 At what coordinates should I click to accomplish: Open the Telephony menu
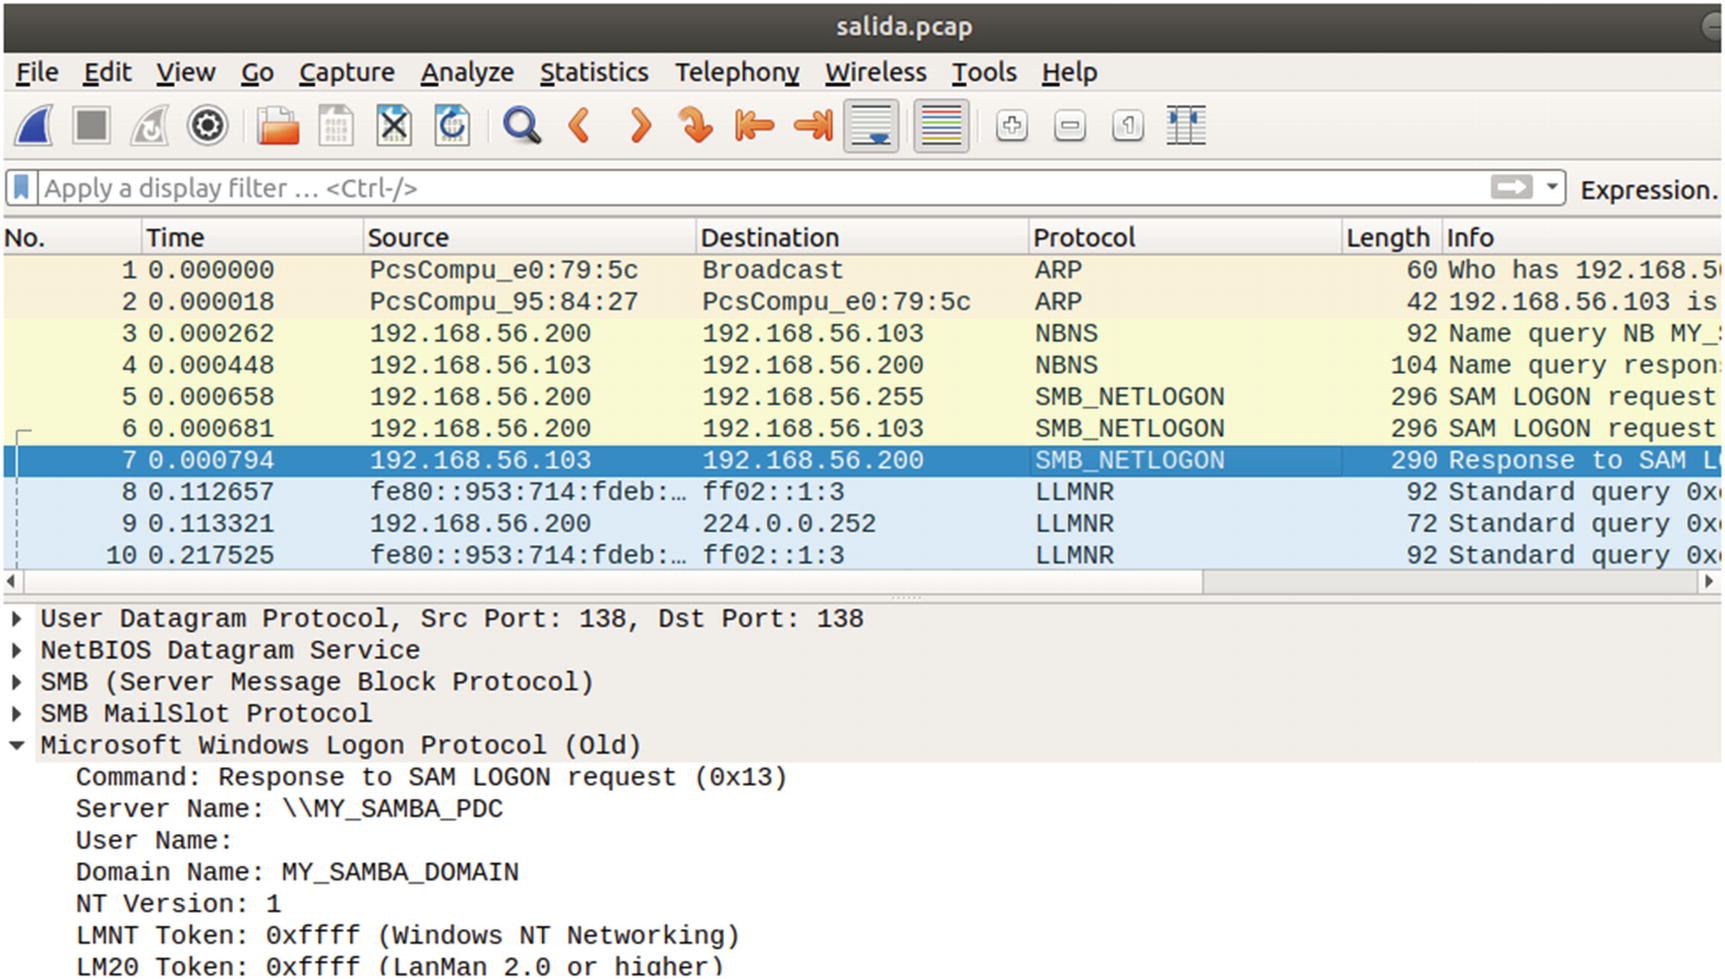tap(737, 72)
